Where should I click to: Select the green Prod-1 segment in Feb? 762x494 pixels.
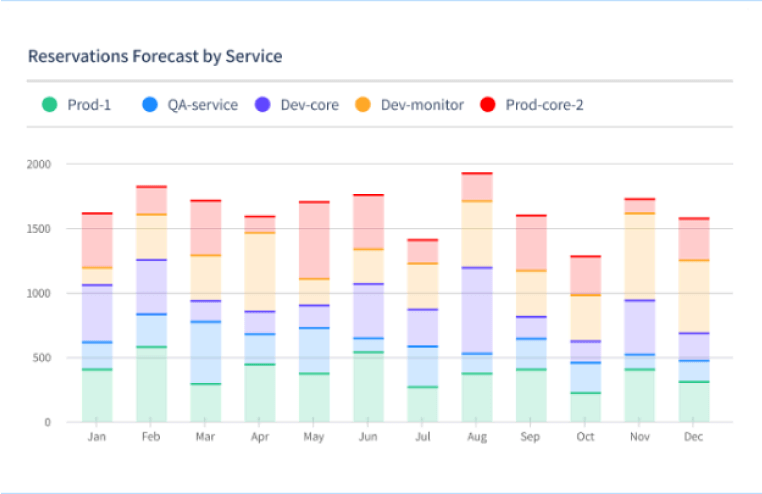[151, 384]
